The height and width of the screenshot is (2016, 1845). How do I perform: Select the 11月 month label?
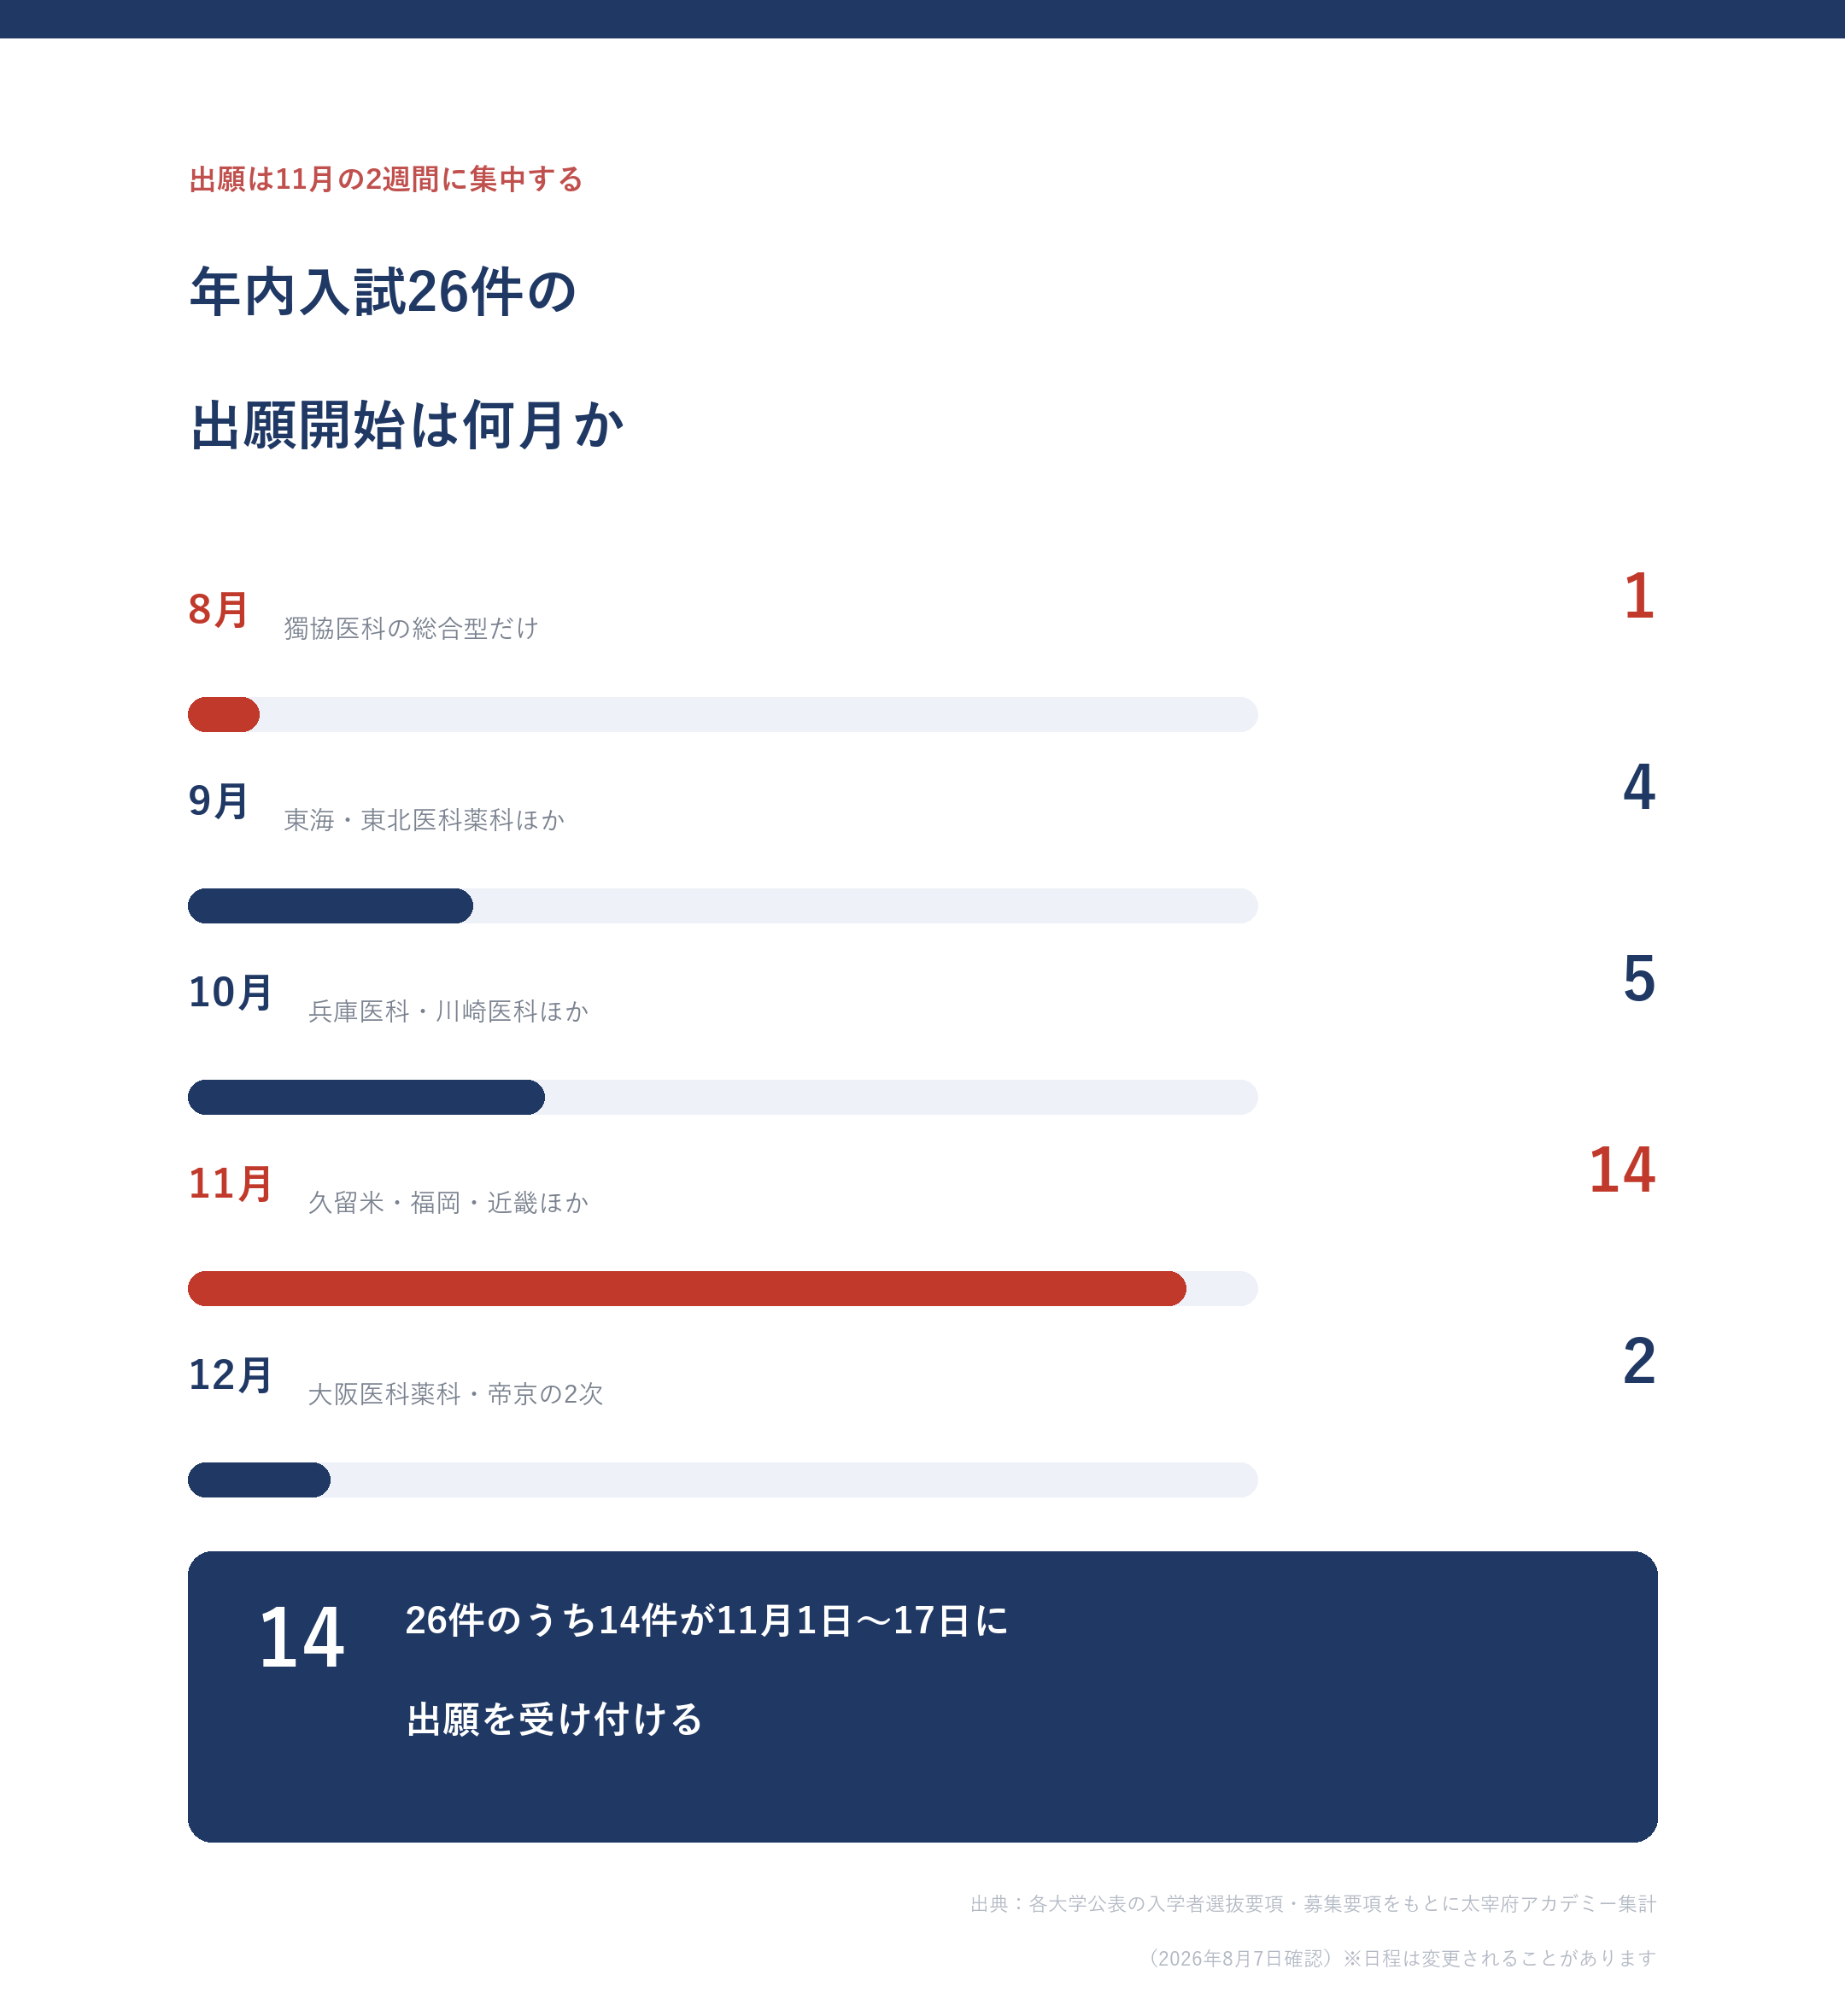[230, 1184]
